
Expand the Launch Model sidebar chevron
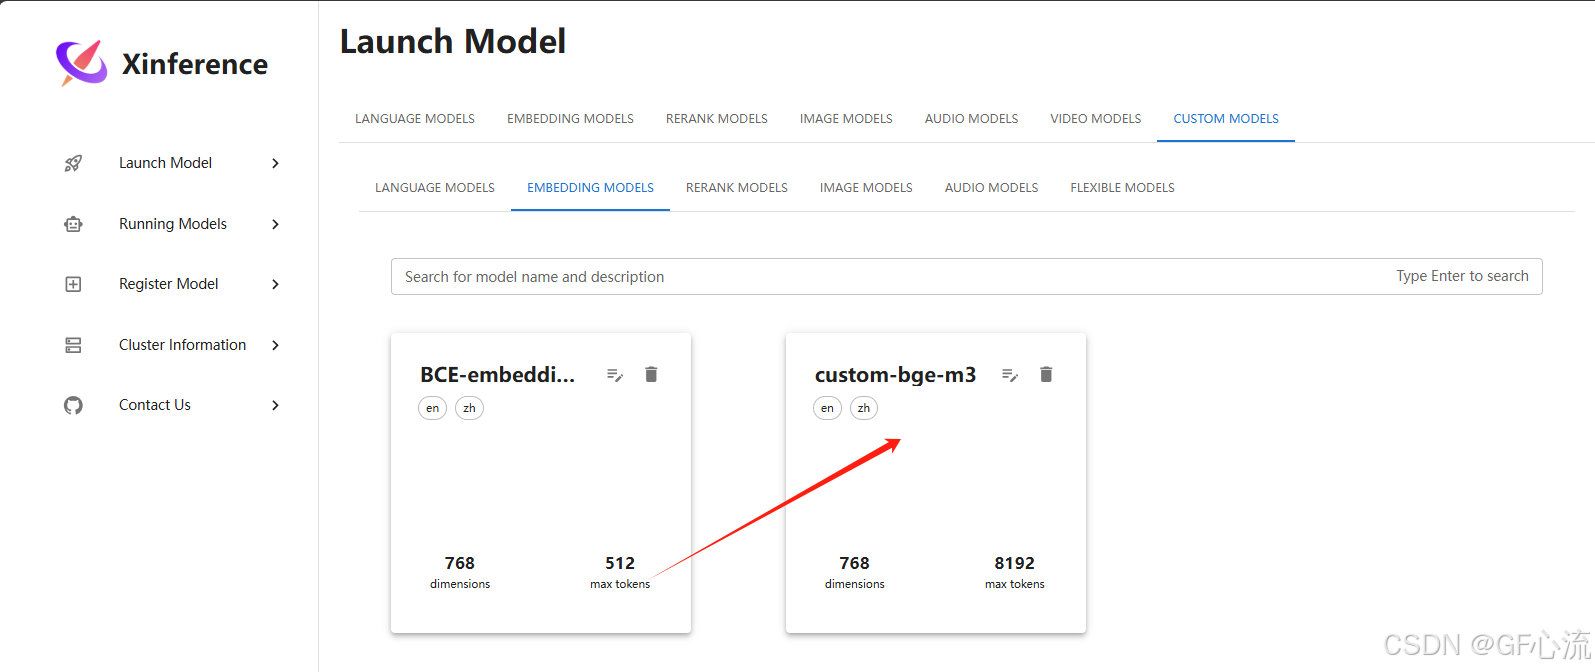276,163
